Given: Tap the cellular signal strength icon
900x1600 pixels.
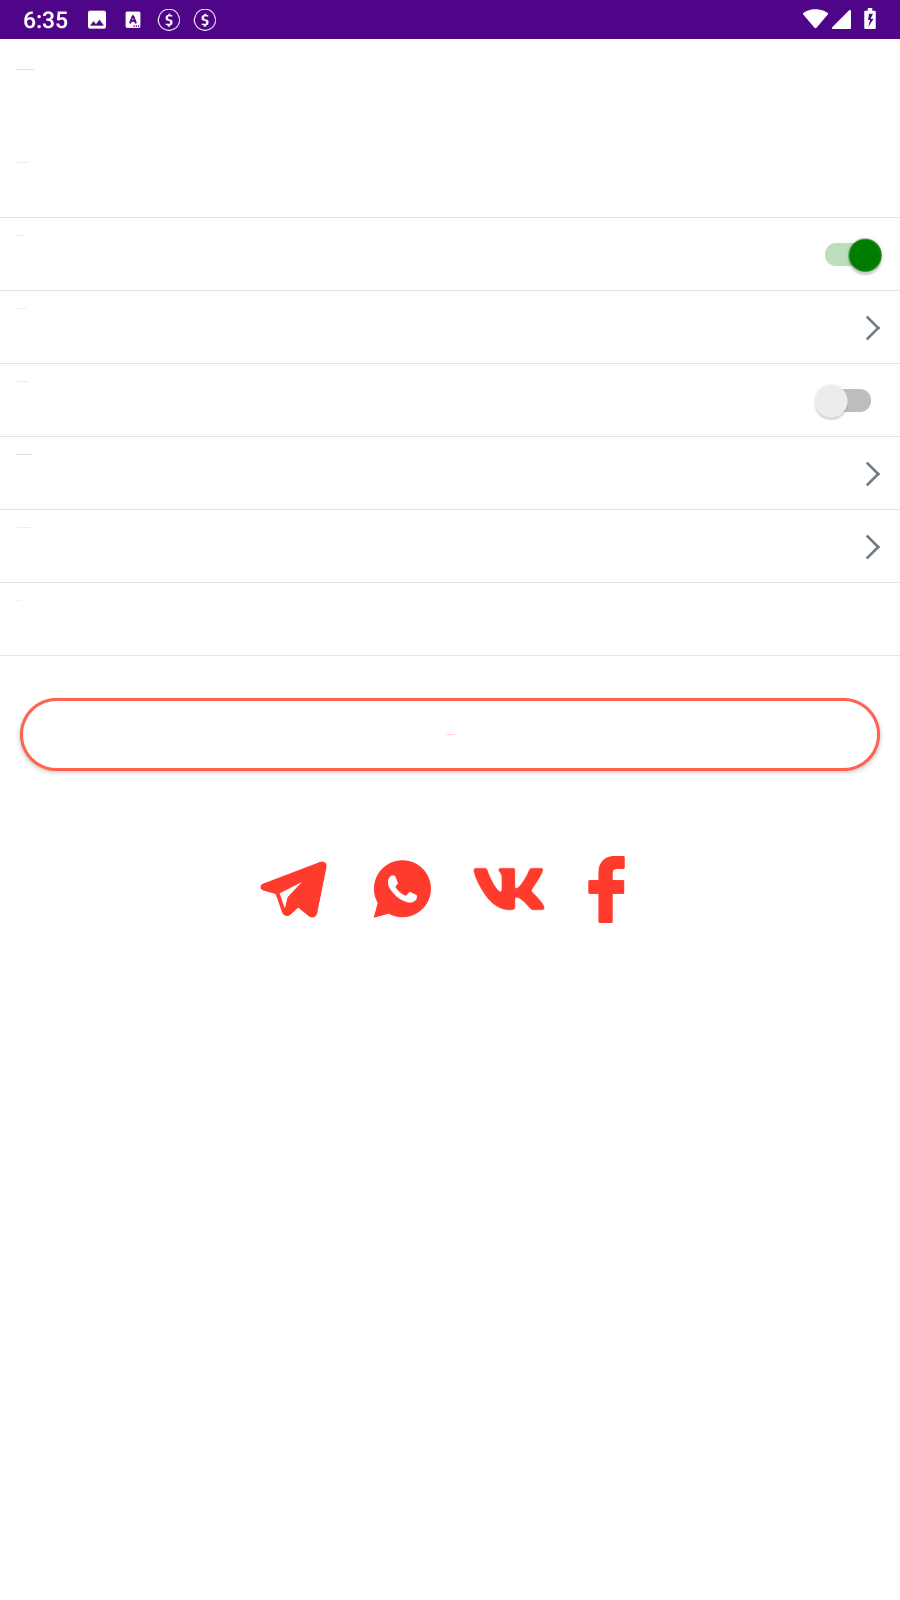Looking at the screenshot, I should (841, 19).
